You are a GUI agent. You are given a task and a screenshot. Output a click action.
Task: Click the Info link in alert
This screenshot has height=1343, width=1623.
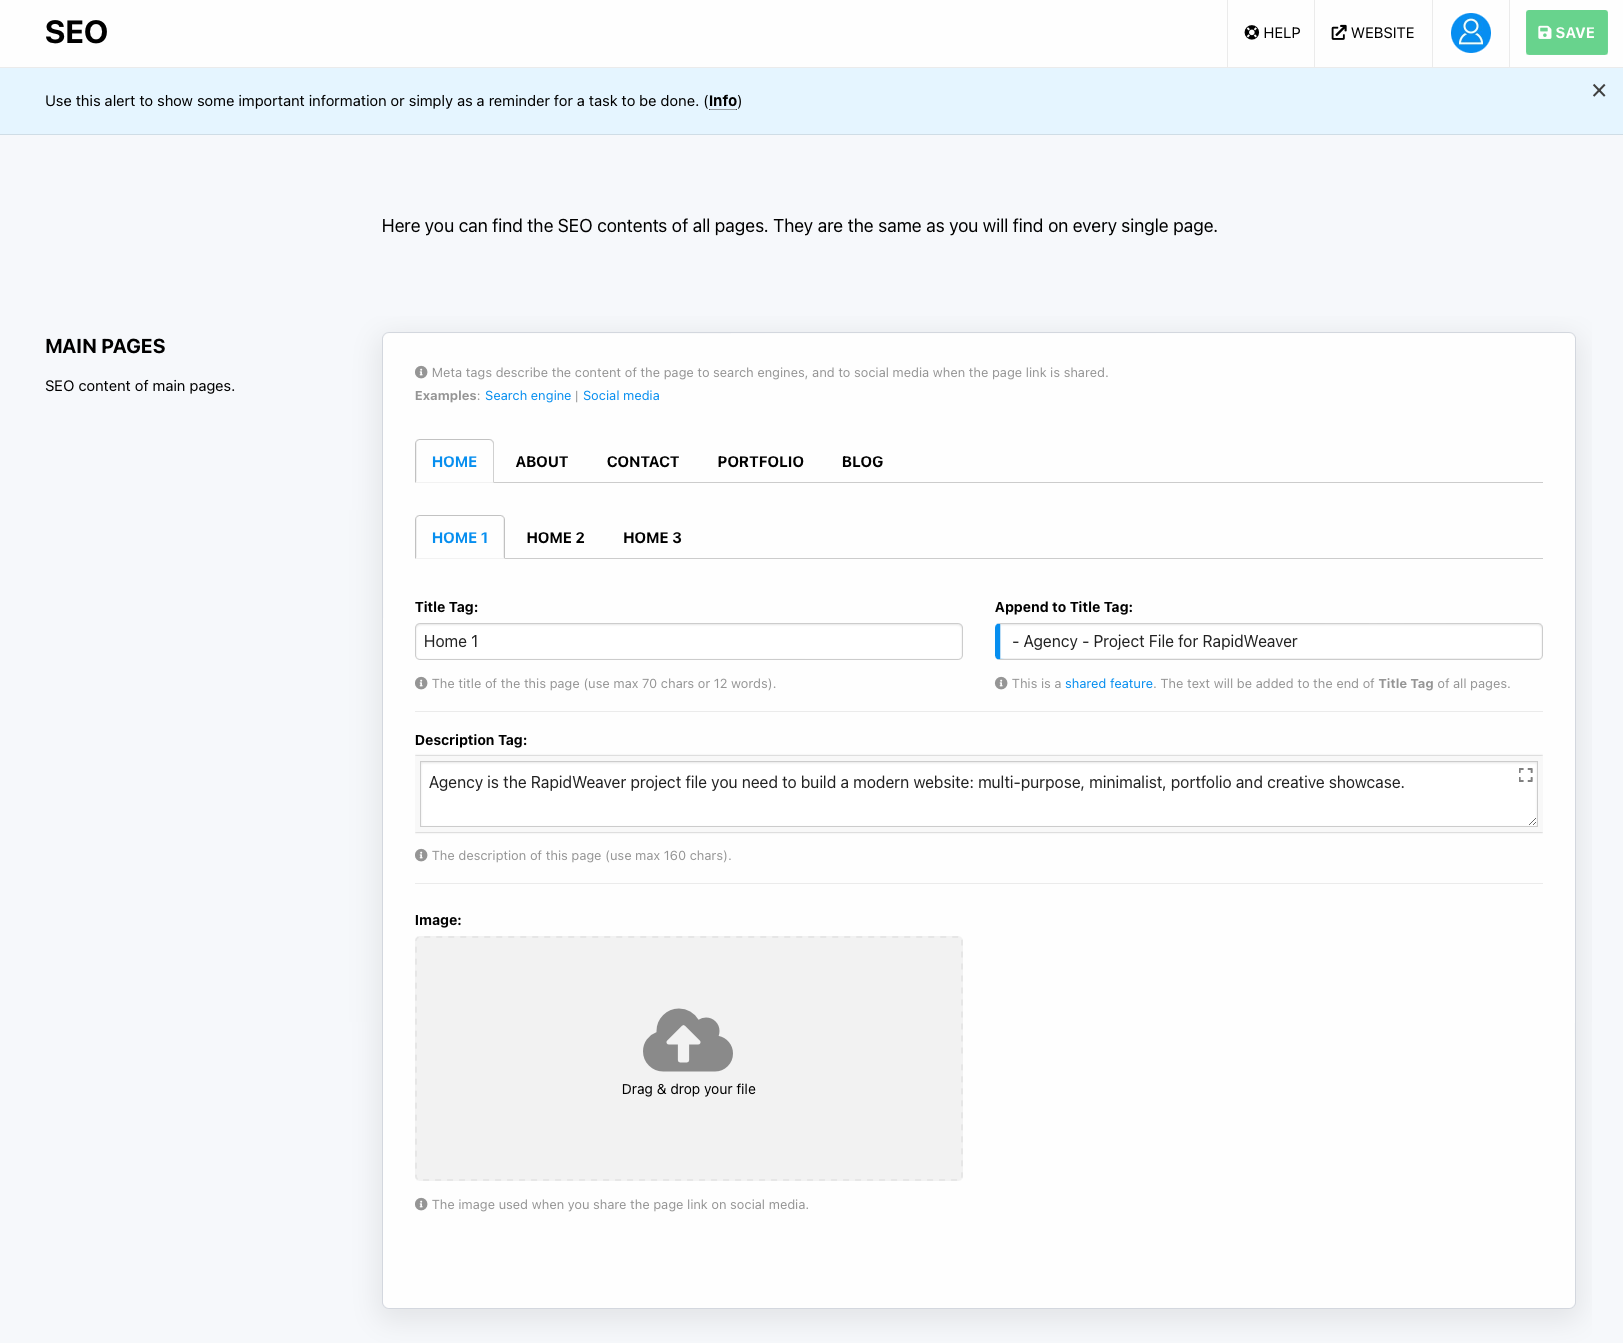click(723, 101)
